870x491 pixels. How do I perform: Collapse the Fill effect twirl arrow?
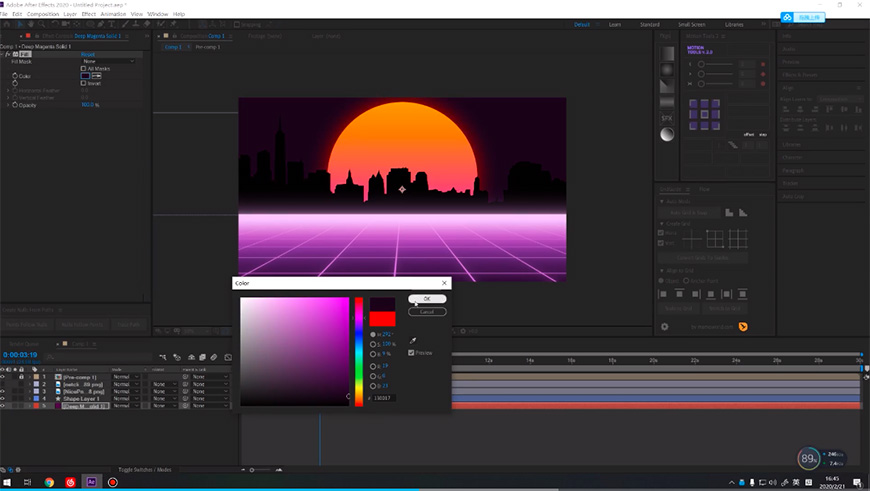(2, 54)
